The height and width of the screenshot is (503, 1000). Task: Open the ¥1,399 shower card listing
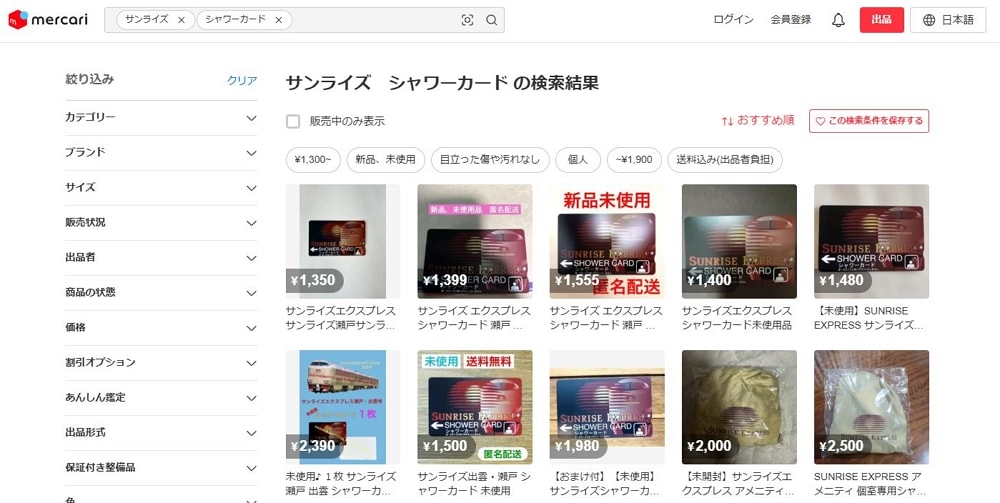475,242
